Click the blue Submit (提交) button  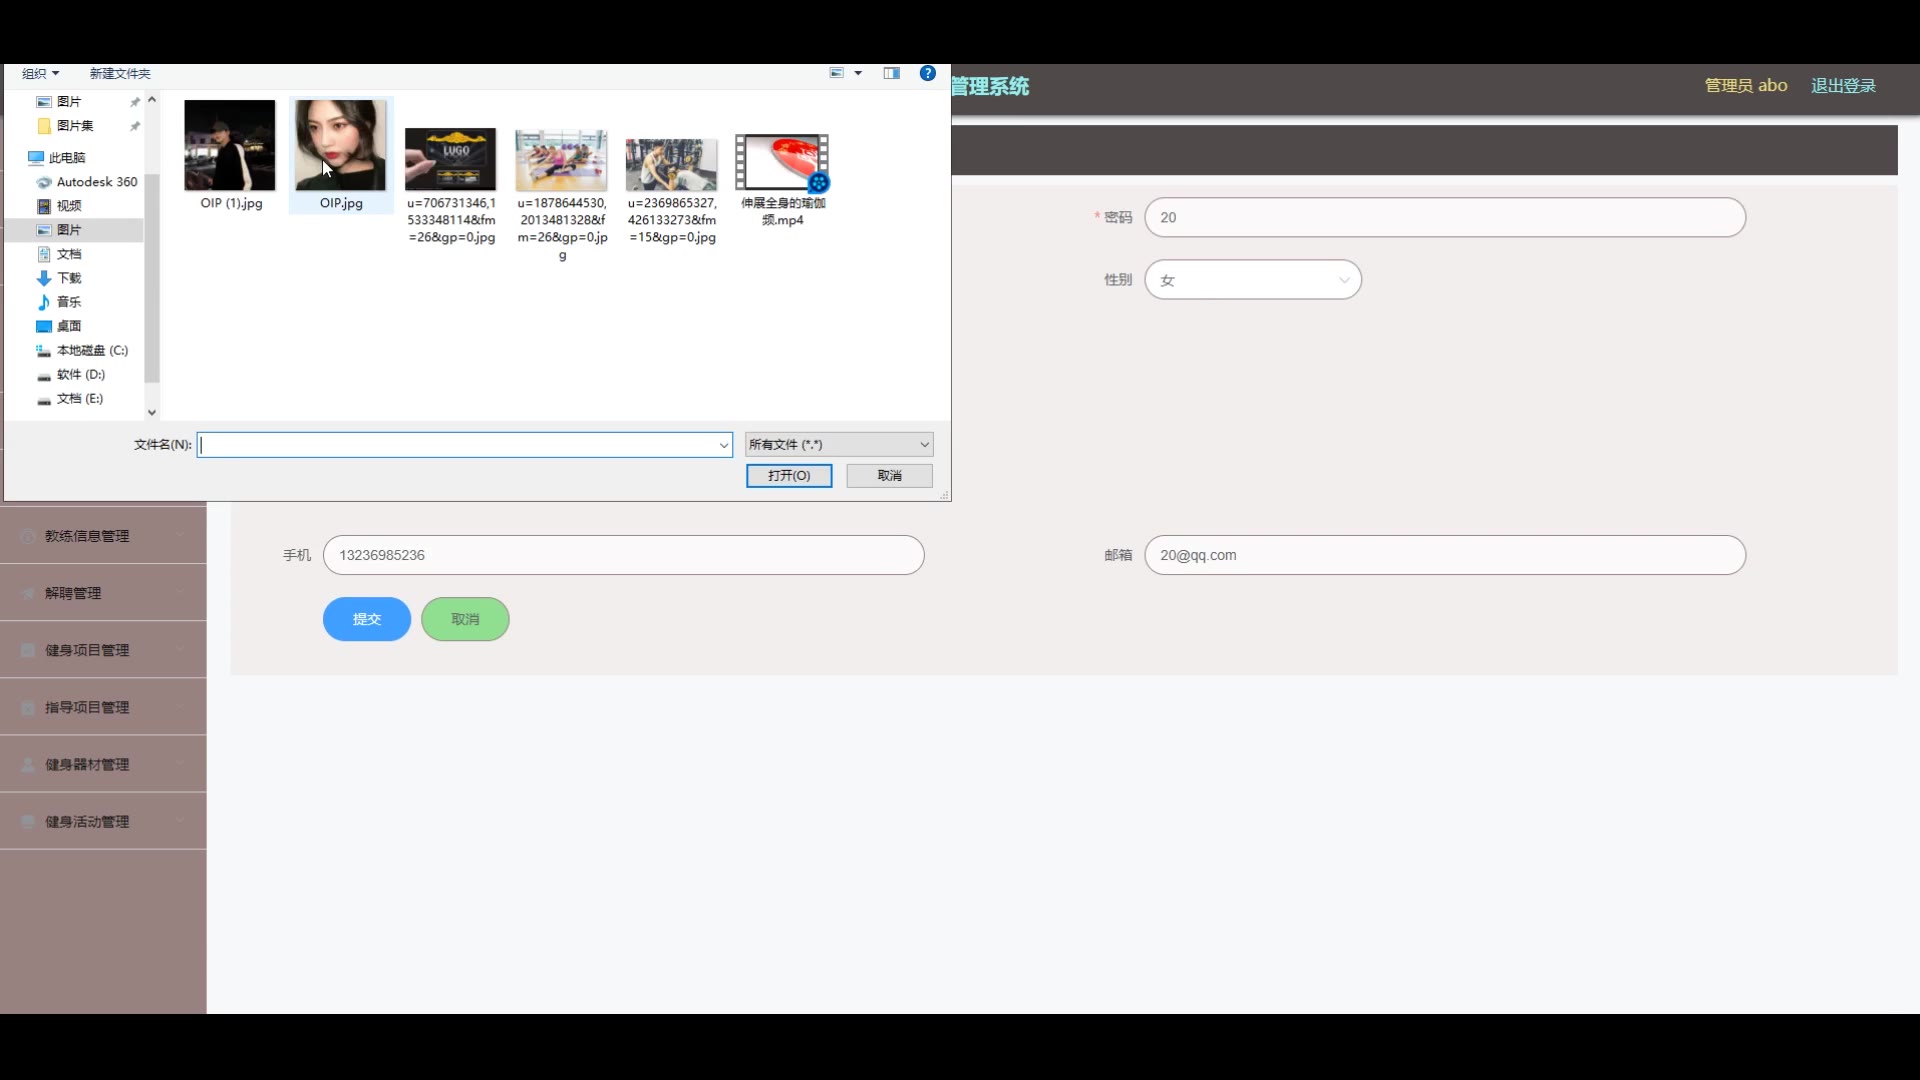tap(366, 619)
